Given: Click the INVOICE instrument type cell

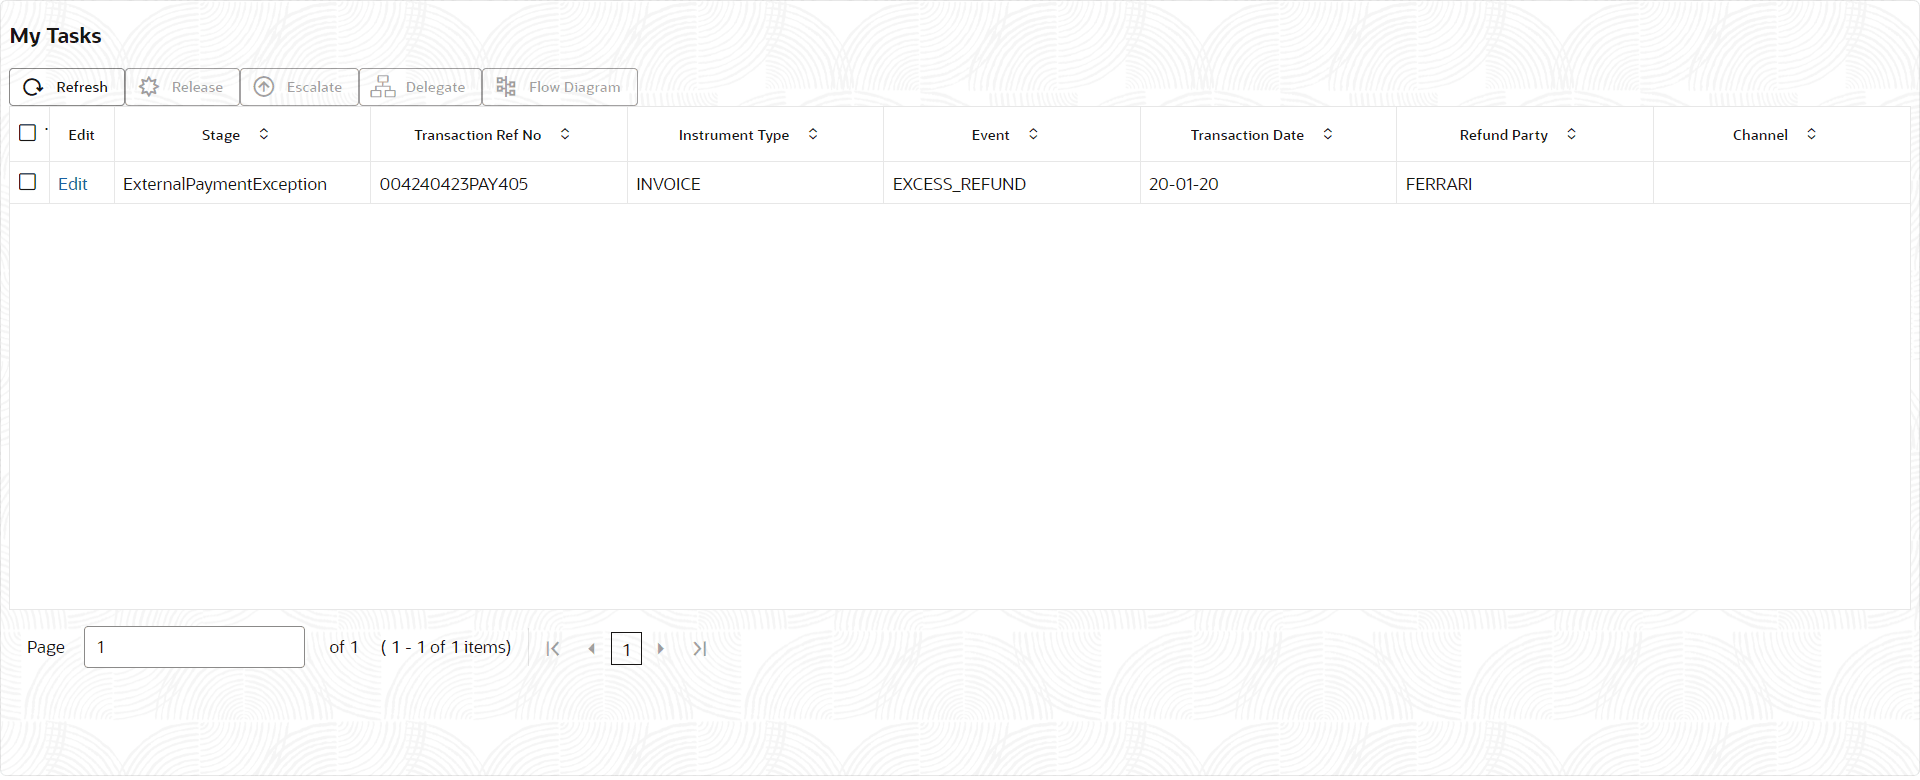Looking at the screenshot, I should pos(755,184).
